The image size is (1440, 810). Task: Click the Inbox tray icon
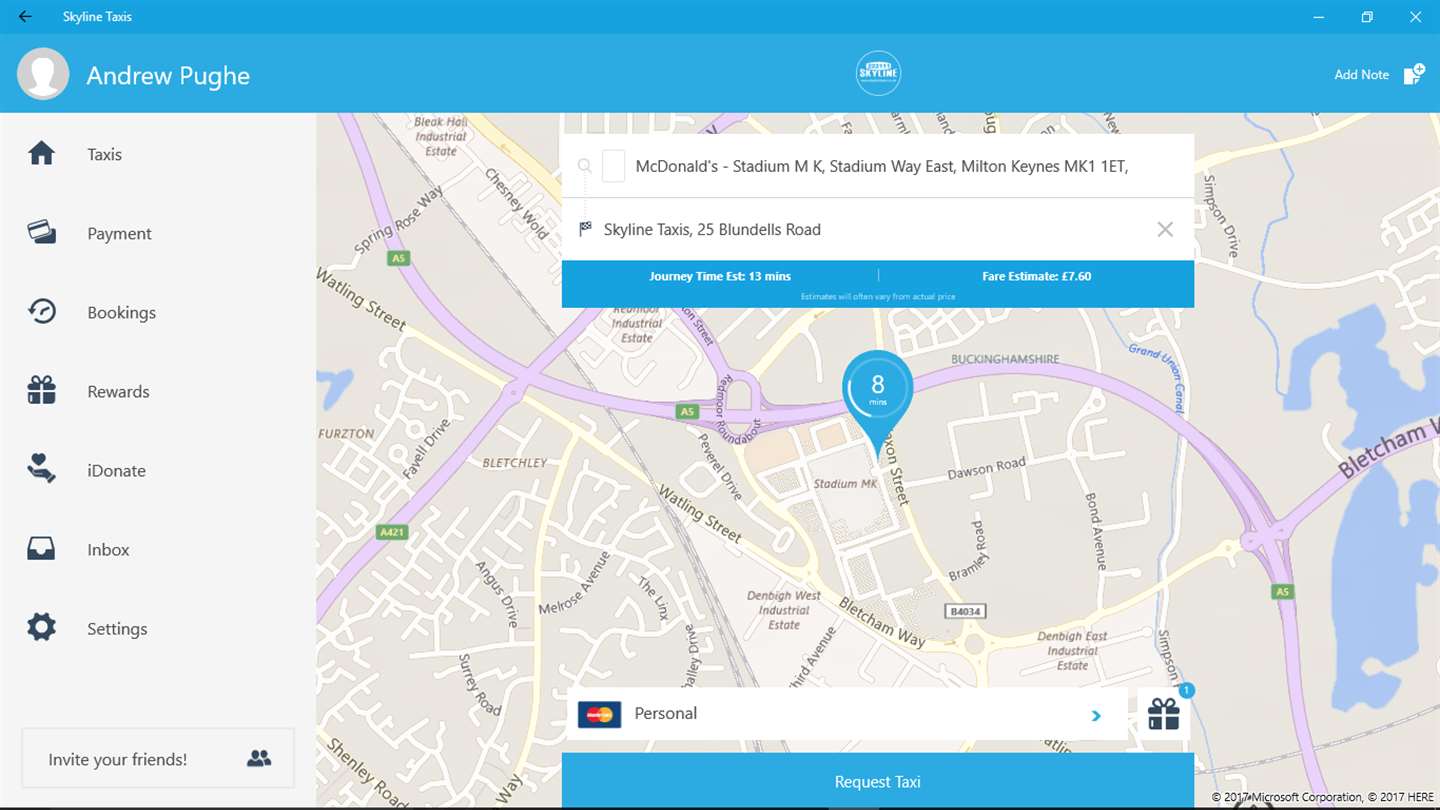[41, 548]
